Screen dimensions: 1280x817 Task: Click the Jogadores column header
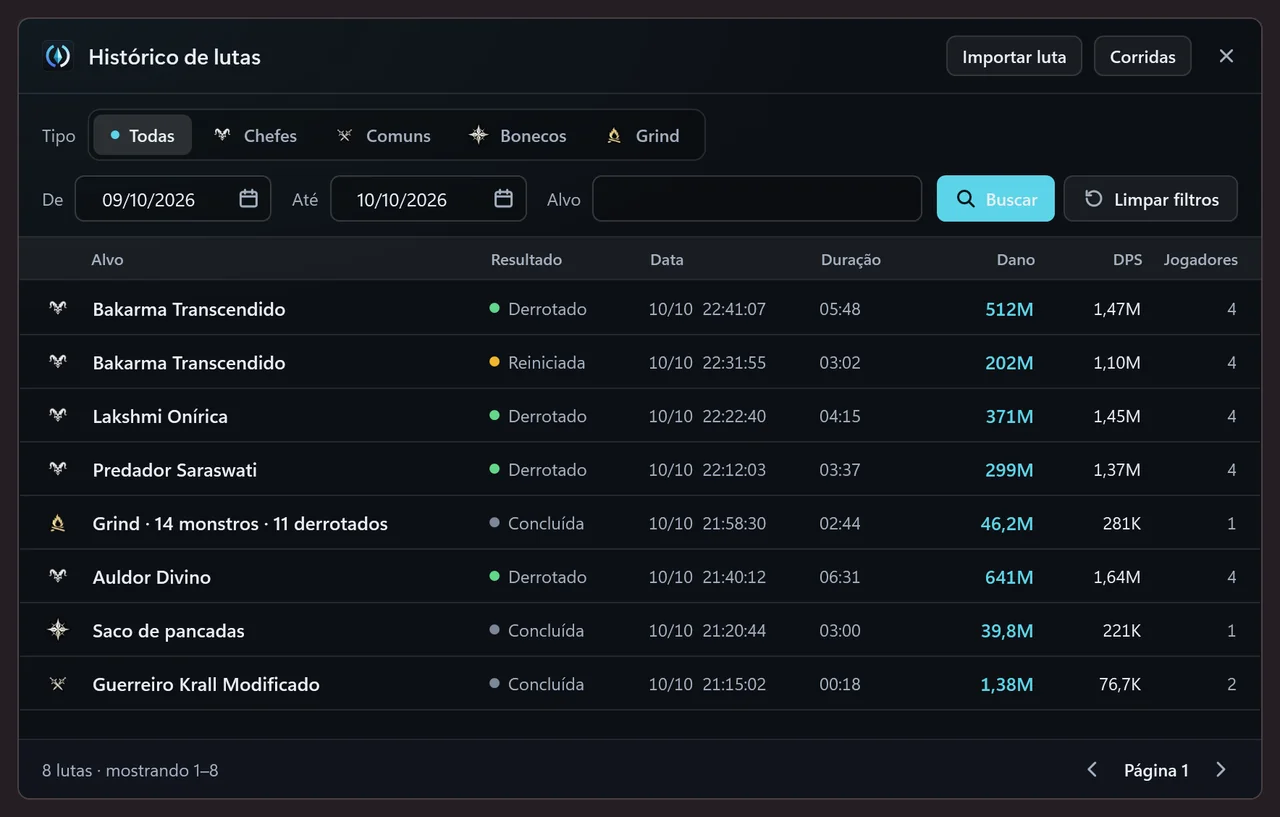coord(1201,259)
